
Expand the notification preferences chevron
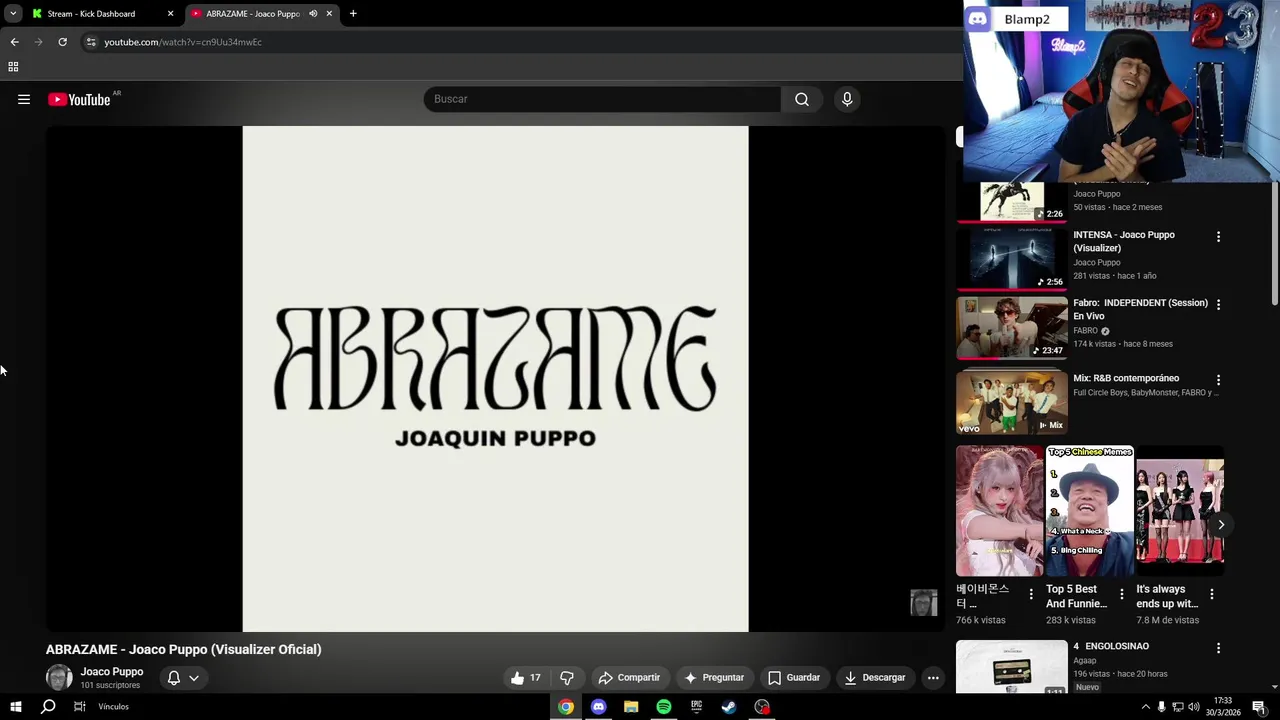coord(194,678)
